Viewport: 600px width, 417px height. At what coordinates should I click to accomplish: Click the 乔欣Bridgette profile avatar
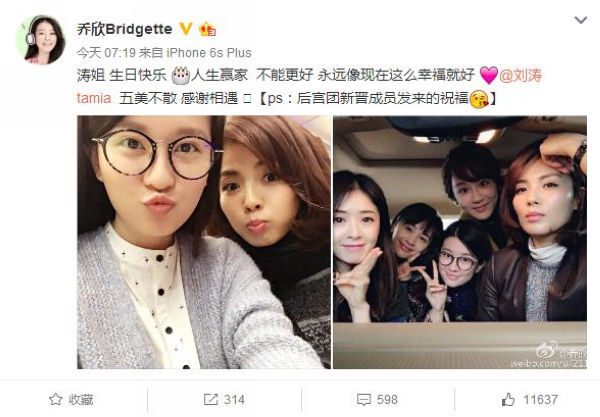tap(41, 40)
